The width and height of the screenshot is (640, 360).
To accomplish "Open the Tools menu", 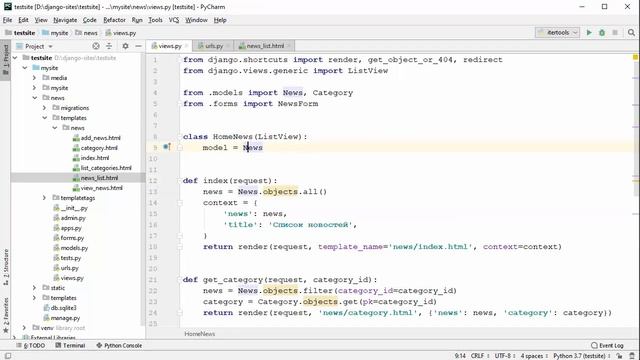I will (x=155, y=20).
